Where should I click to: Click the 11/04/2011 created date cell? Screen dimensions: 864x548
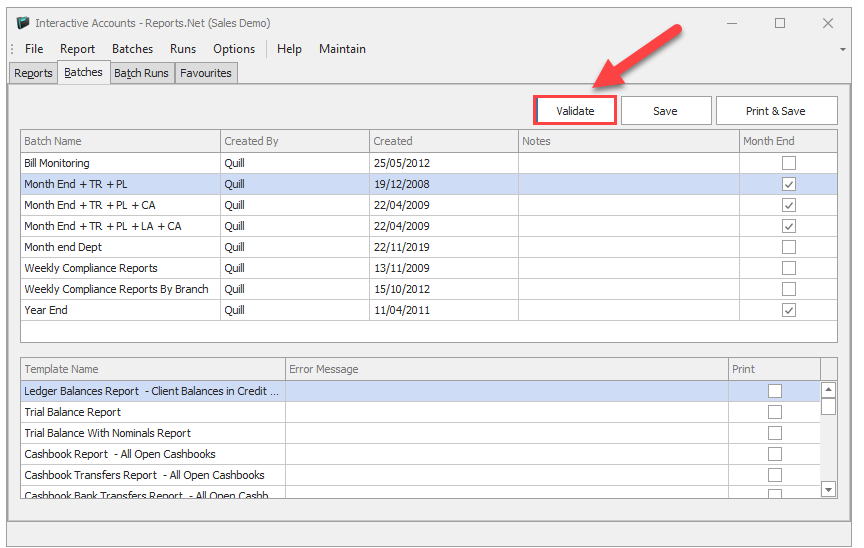(x=444, y=310)
